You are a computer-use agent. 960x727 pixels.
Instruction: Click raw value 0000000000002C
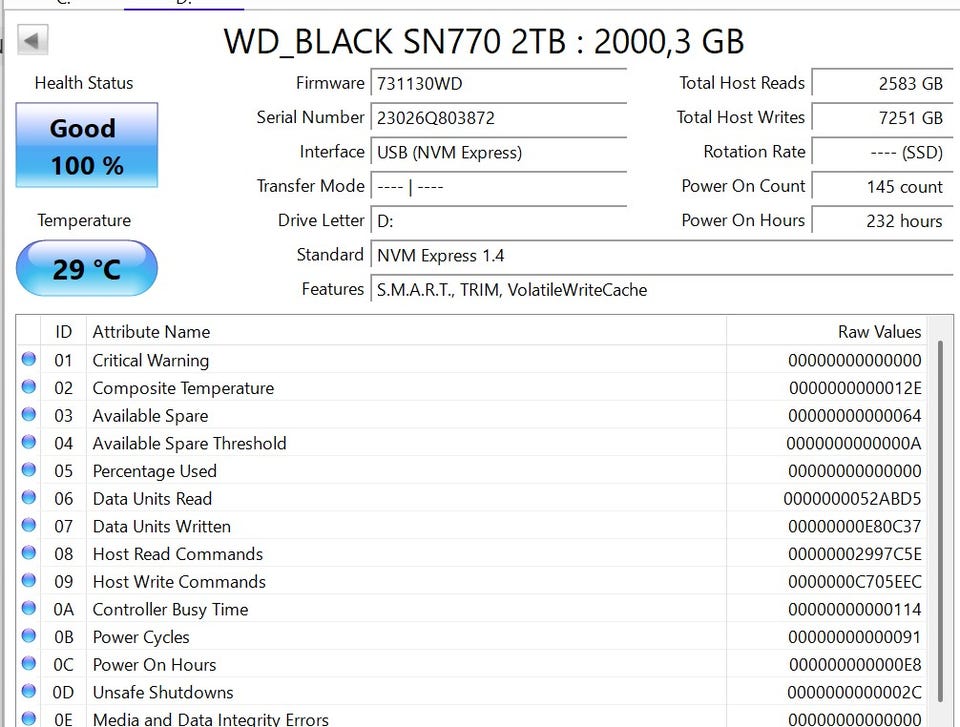[854, 692]
